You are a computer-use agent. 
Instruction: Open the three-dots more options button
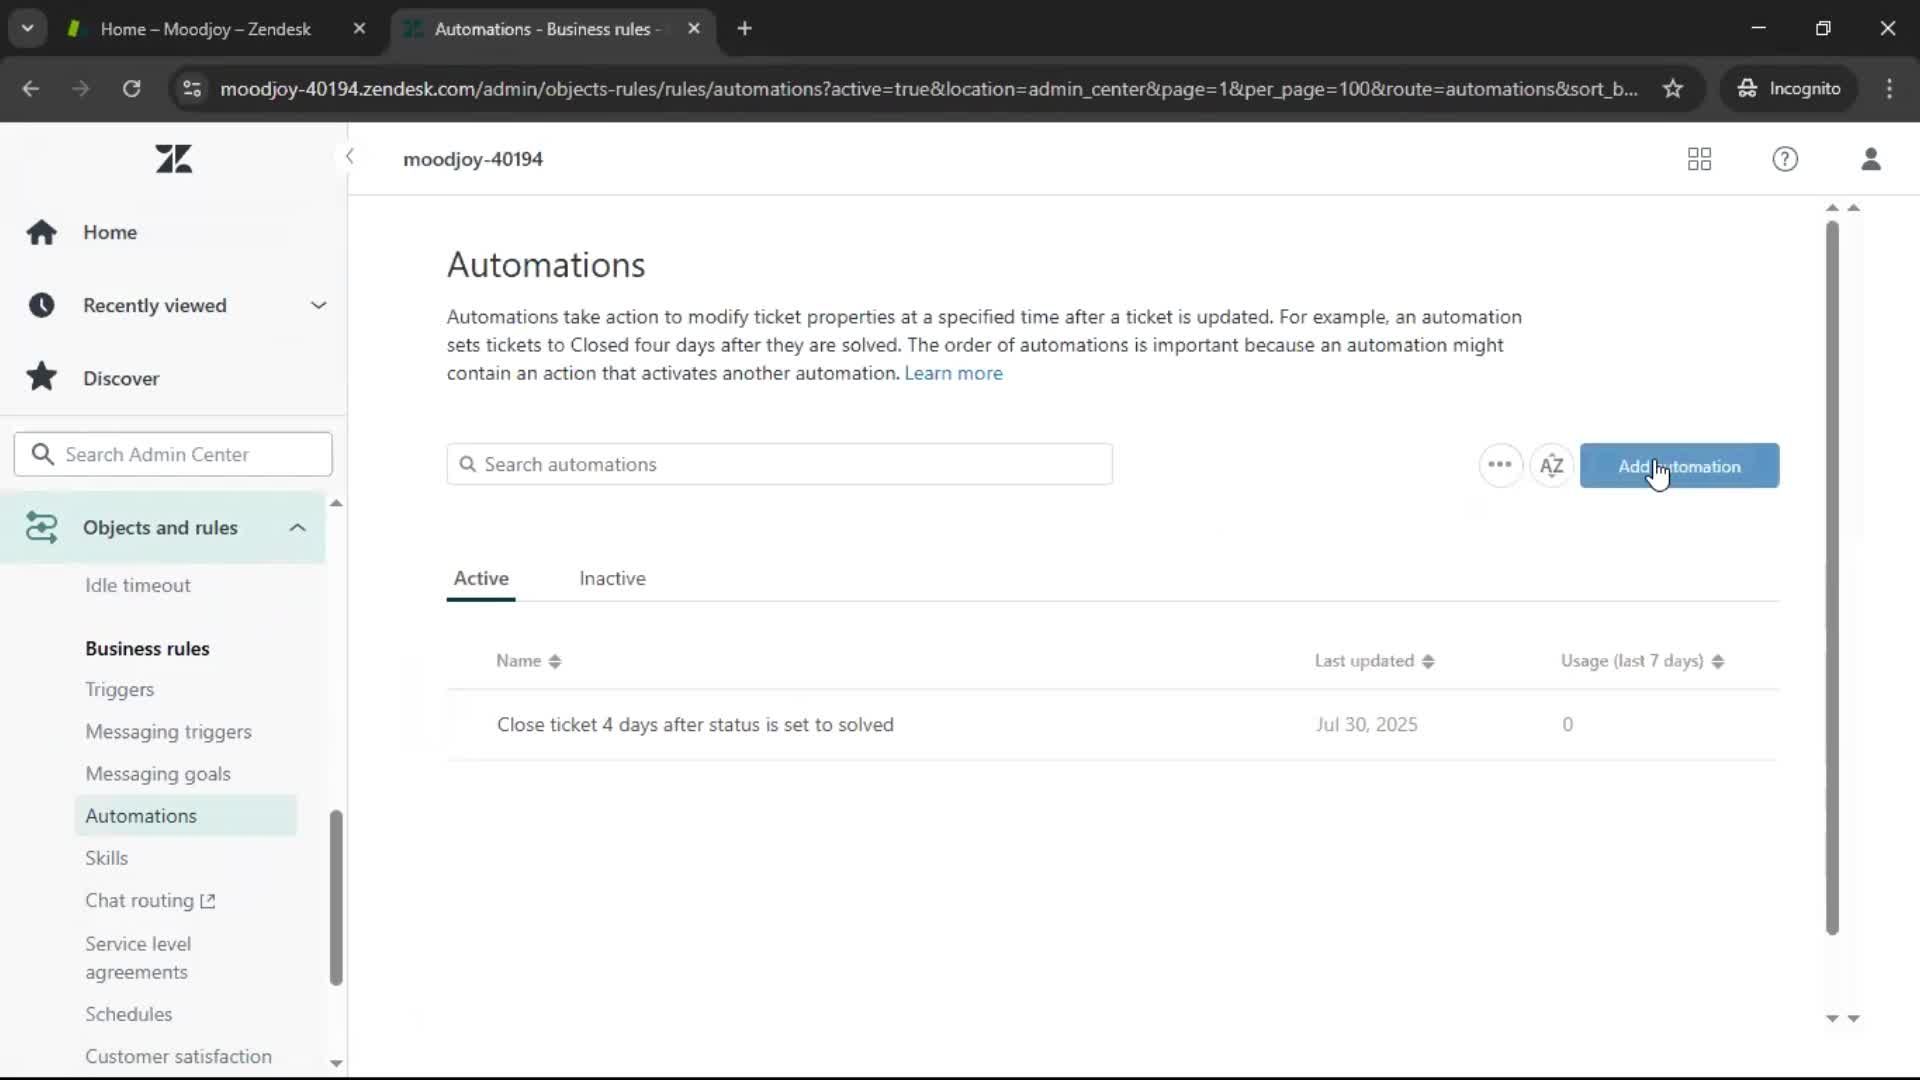pos(1500,465)
